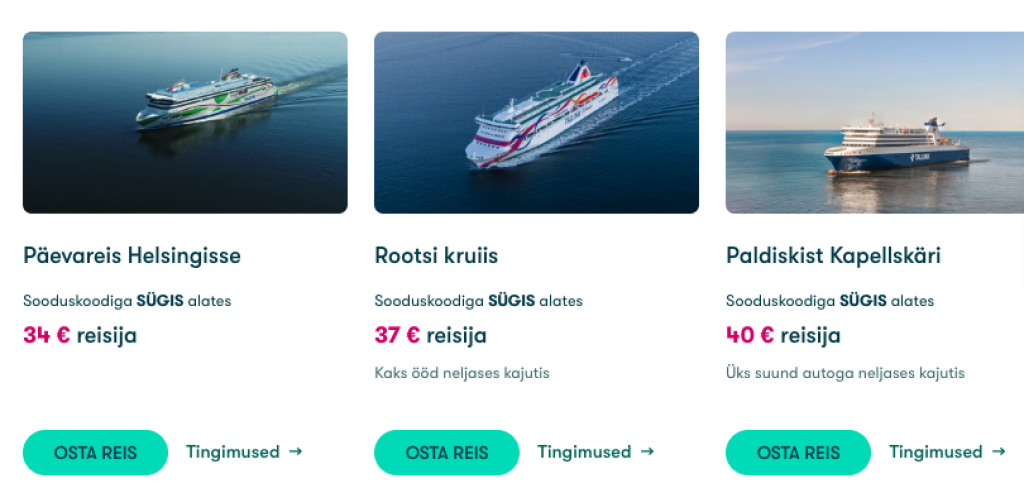The image size is (1024, 488).
Task: Click the 34 € reisija price
Action: 80,336
